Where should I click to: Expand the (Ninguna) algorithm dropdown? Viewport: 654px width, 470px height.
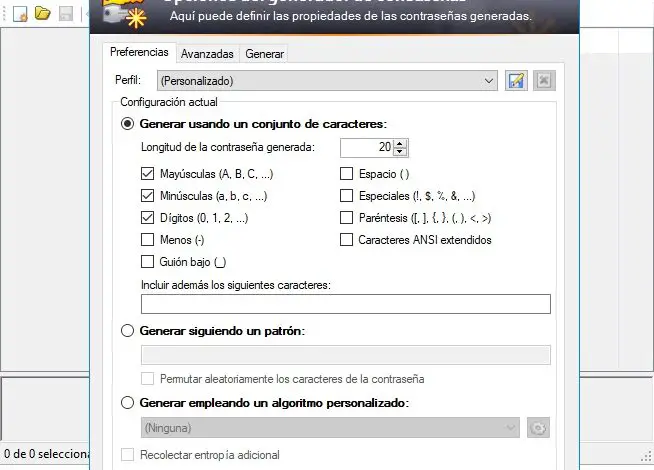(x=511, y=428)
